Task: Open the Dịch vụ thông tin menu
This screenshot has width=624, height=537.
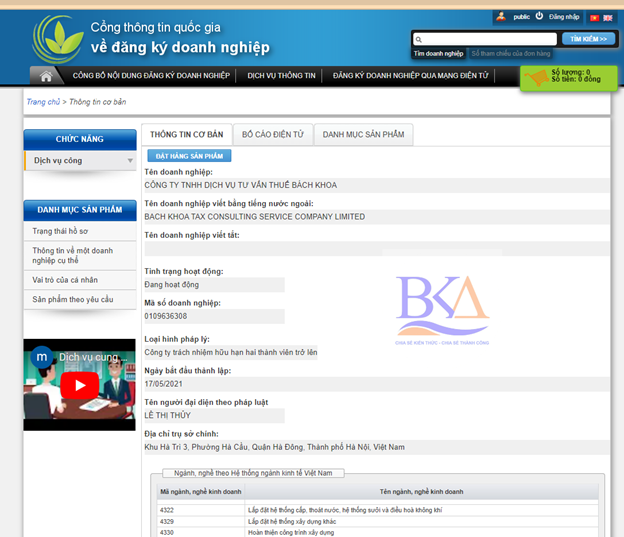Action: [x=281, y=76]
